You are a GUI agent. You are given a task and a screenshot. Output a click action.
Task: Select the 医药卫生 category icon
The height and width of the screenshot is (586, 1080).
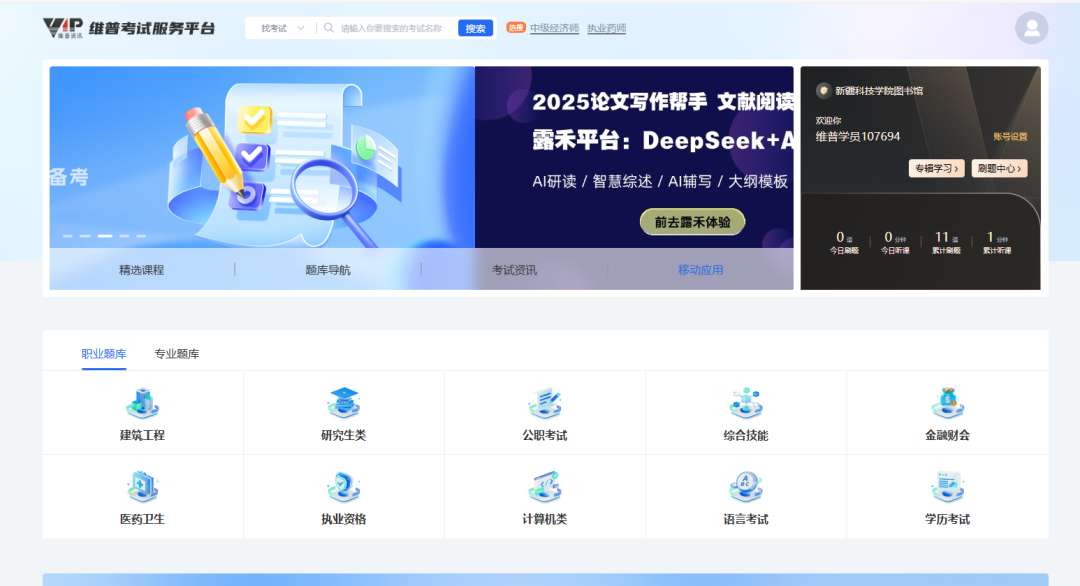(x=142, y=487)
